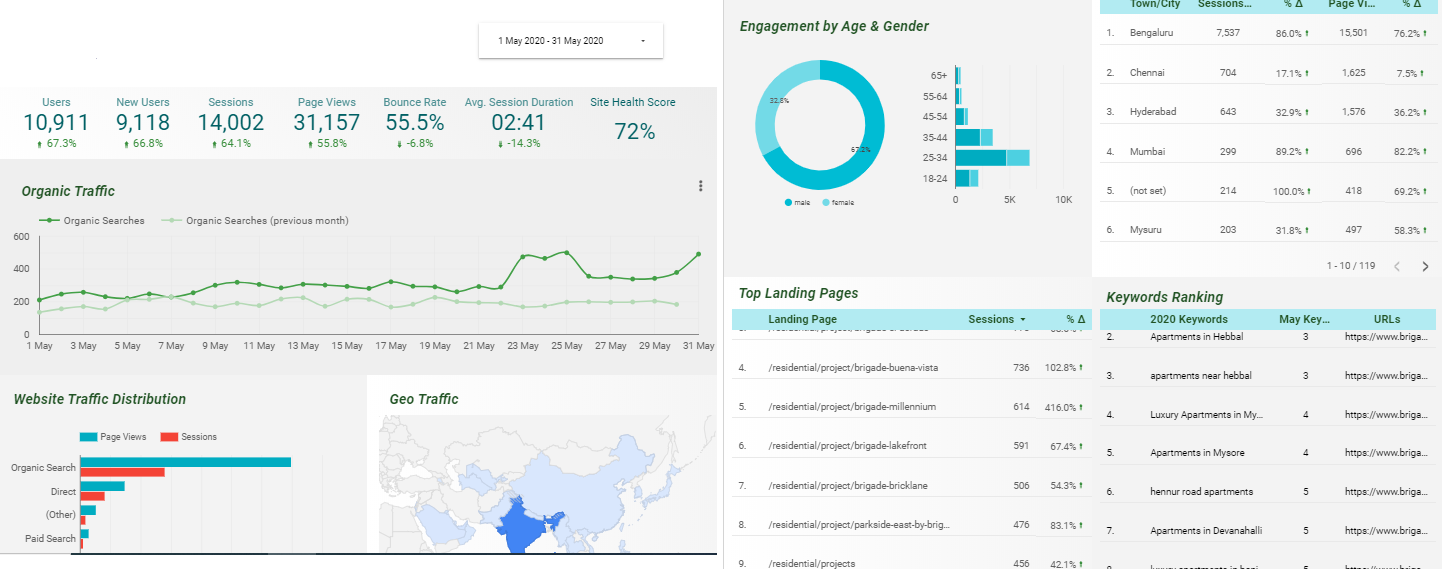Click the % Δ header in Top Landing Pages
The height and width of the screenshot is (578, 1450).
1075,319
